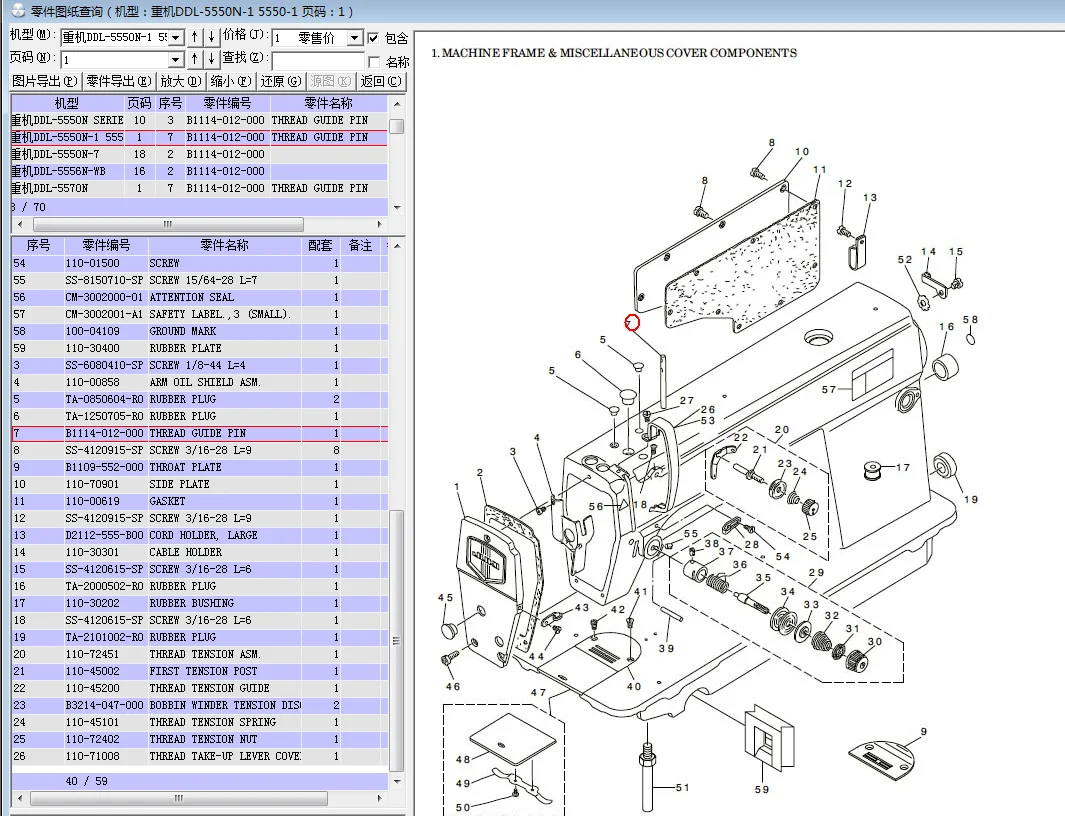Viewport: 1065px width, 816px height.
Task: Click the parts list bottom scroll-left arrow
Action: [18, 798]
